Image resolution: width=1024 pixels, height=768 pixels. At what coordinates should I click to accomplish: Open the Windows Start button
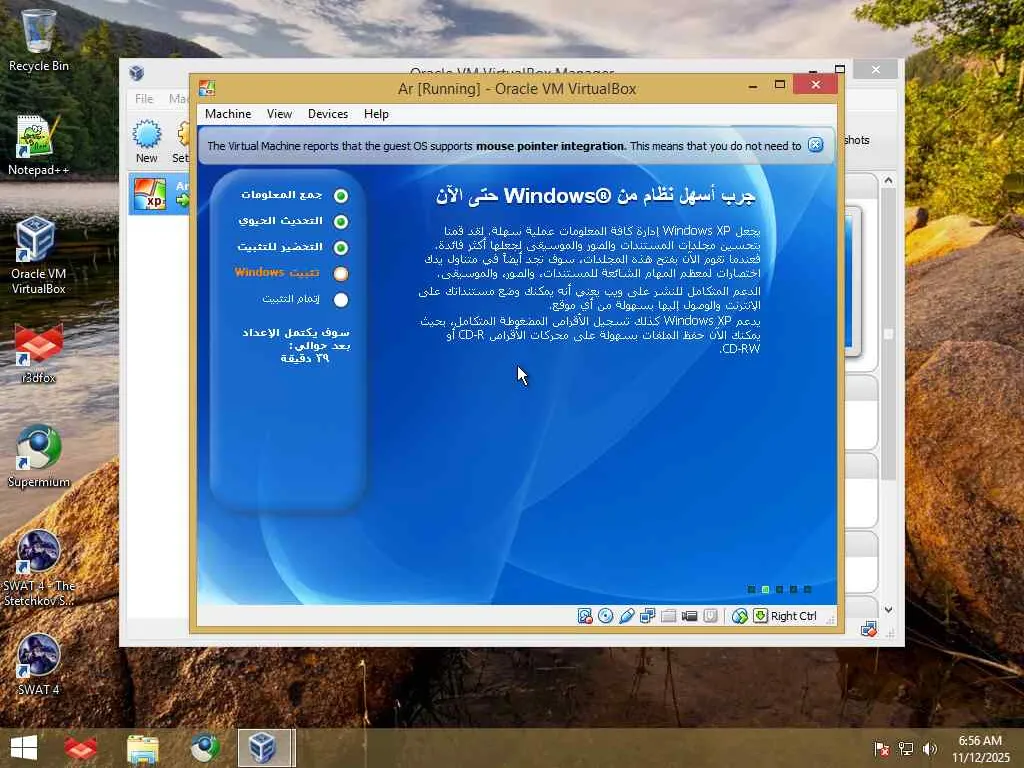click(24, 748)
